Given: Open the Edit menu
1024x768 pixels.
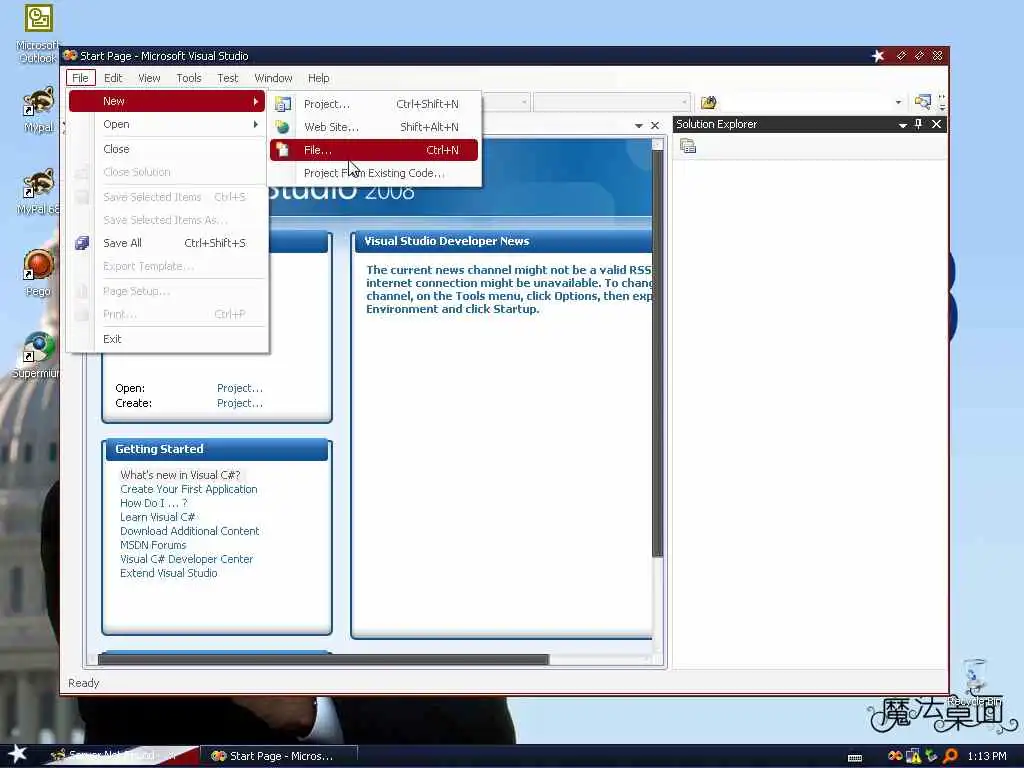Looking at the screenshot, I should pyautogui.click(x=113, y=78).
